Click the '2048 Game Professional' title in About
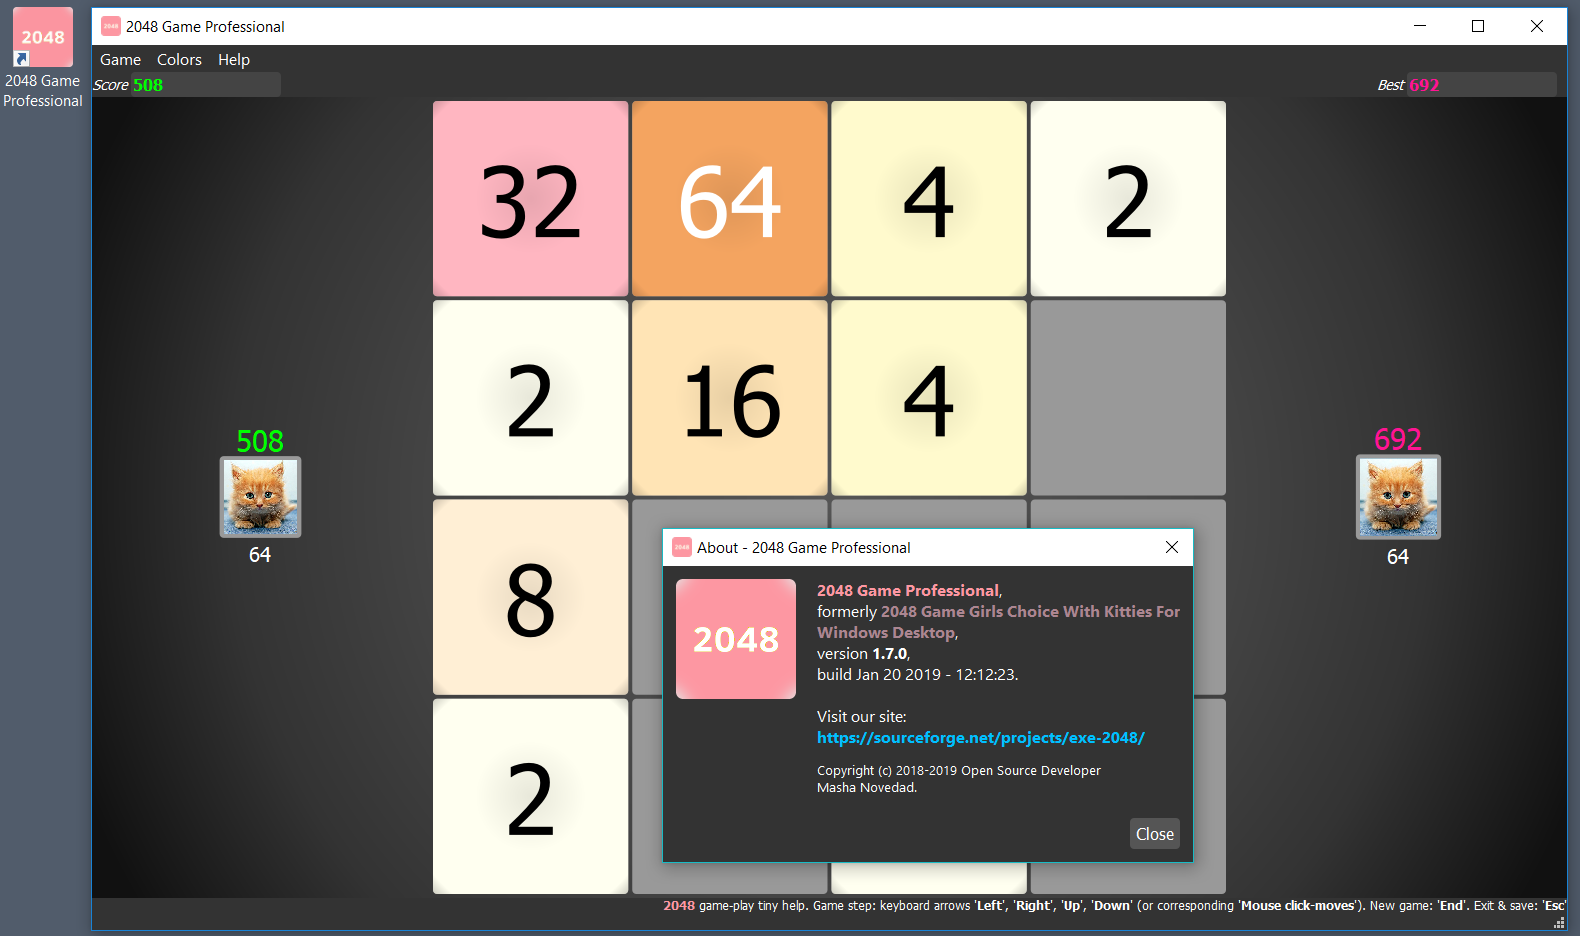1580x936 pixels. [908, 591]
